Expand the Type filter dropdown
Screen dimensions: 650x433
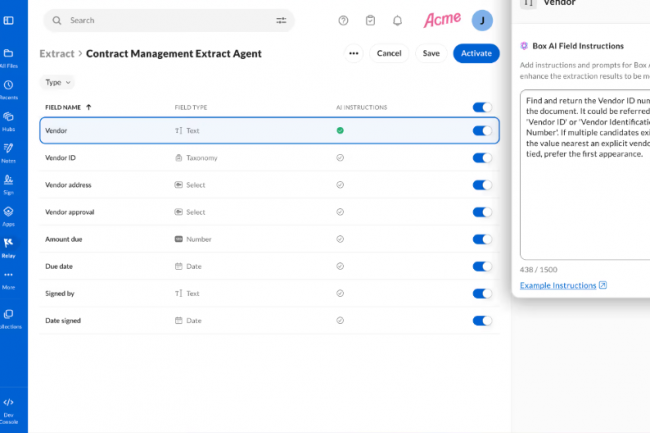coord(59,82)
